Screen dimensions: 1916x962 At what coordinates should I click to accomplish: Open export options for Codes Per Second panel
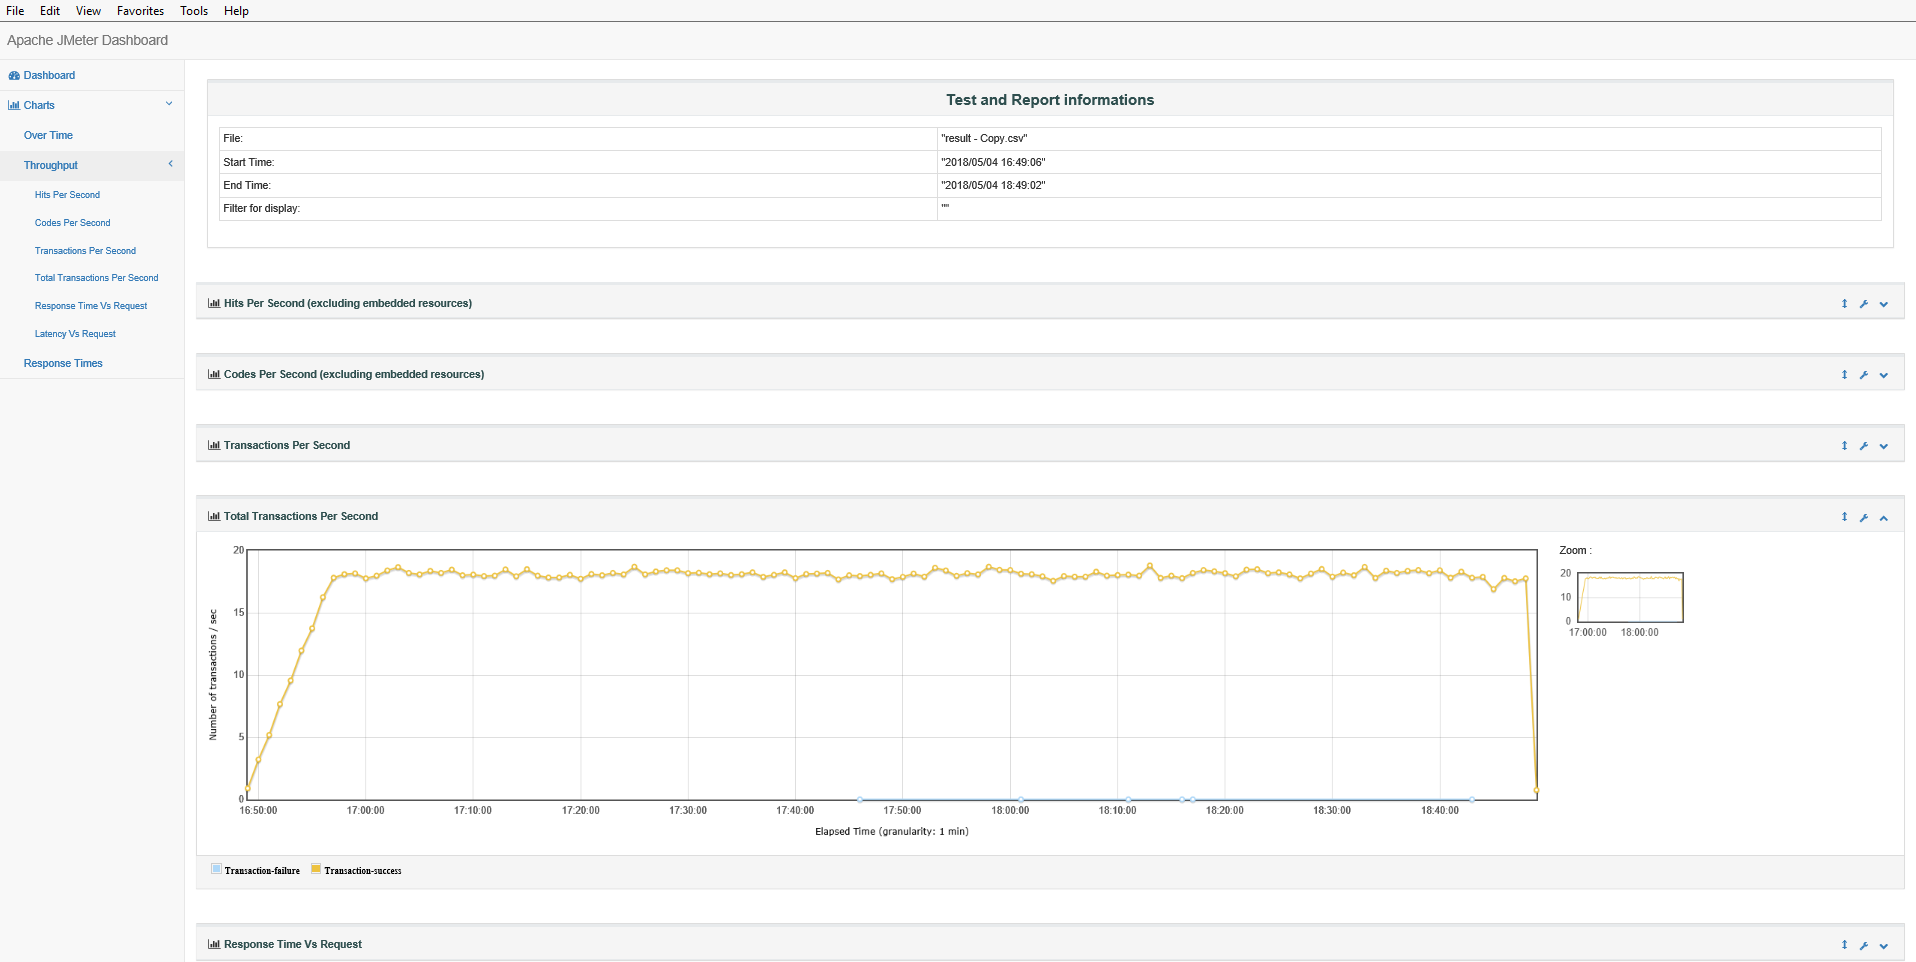[1843, 375]
